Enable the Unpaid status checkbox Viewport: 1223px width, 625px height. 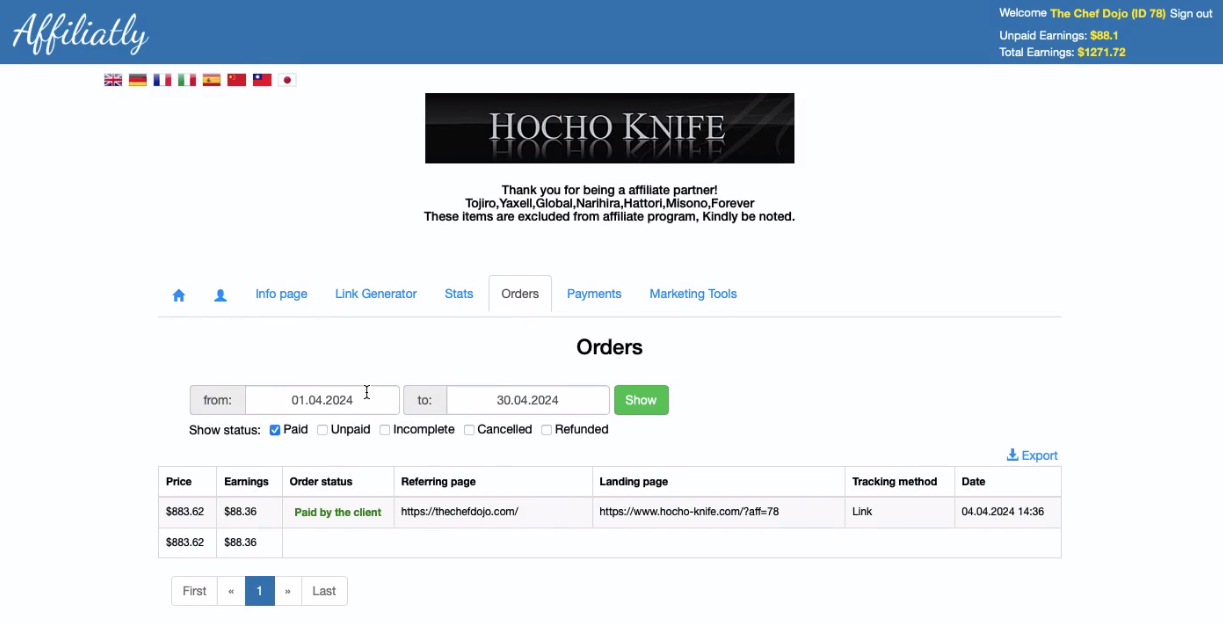point(323,430)
